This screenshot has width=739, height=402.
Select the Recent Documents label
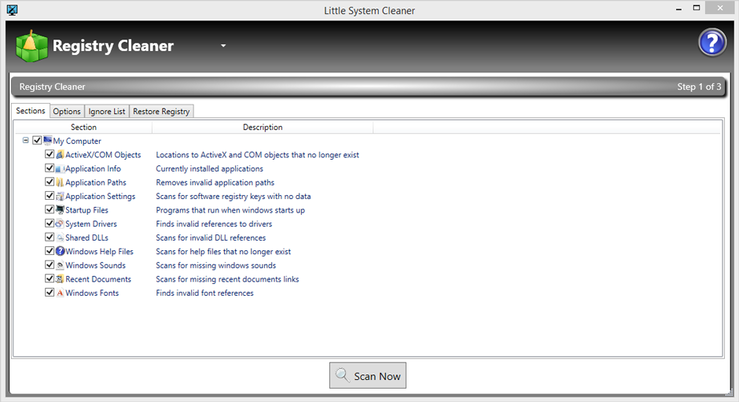(98, 279)
